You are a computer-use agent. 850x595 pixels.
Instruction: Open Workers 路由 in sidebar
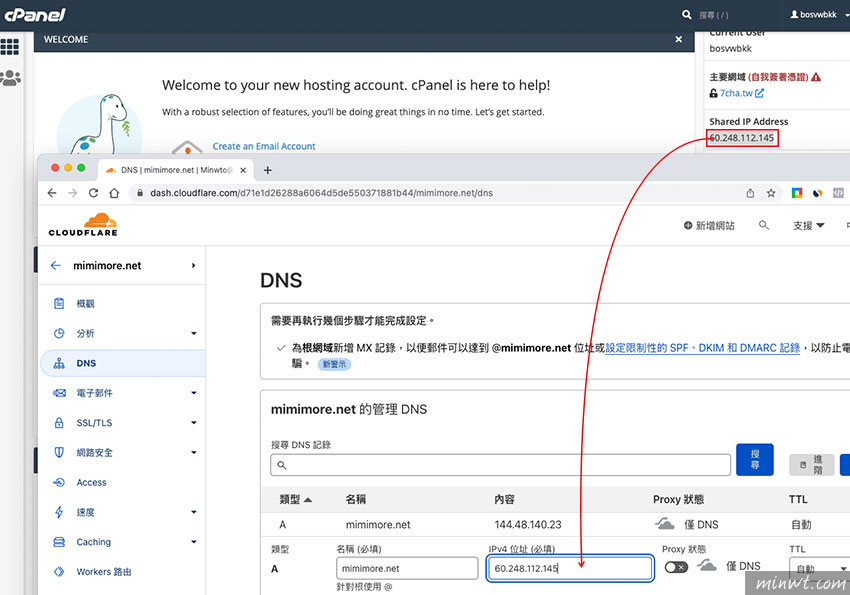[104, 572]
